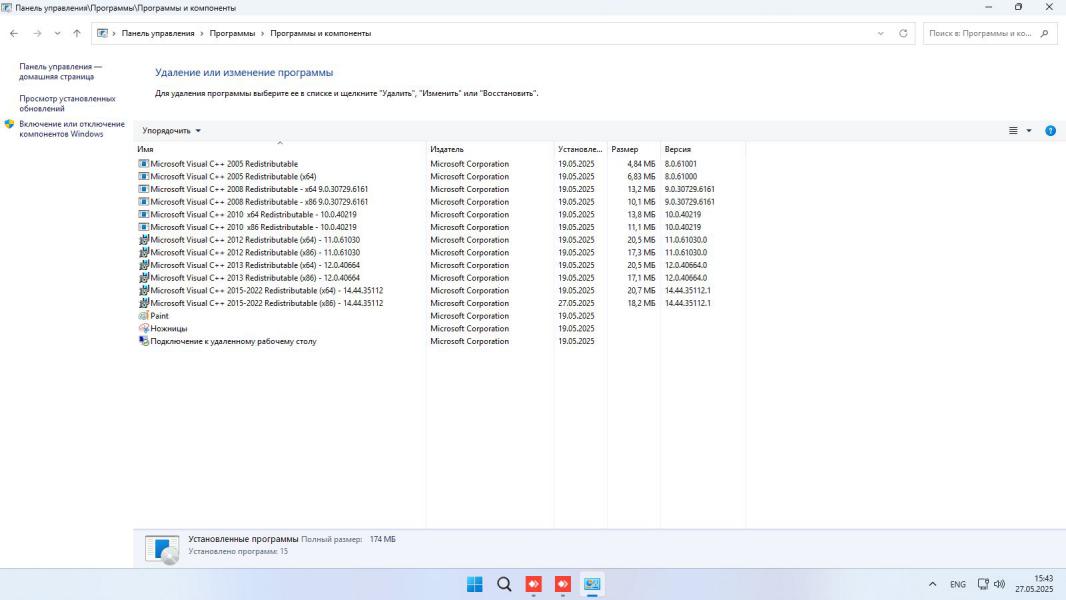Screen dimensions: 1066x600
Task: Click the size value '20,7 МБ'
Action: click(641, 291)
